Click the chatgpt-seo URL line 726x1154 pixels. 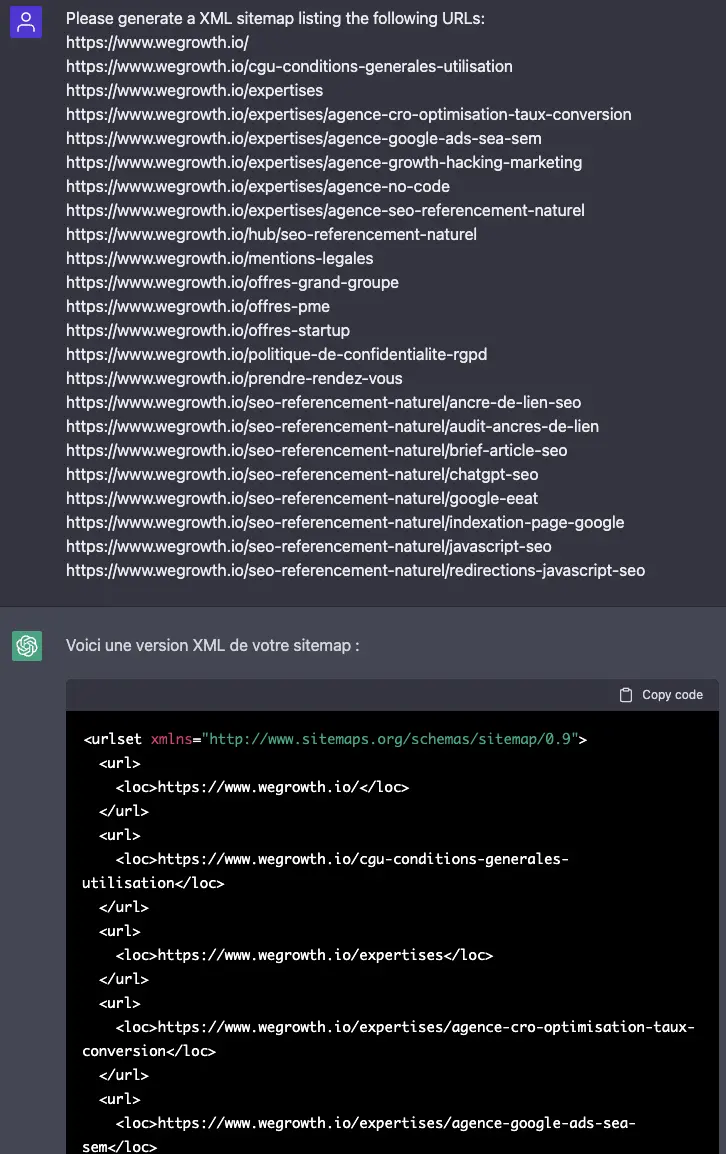coord(302,475)
